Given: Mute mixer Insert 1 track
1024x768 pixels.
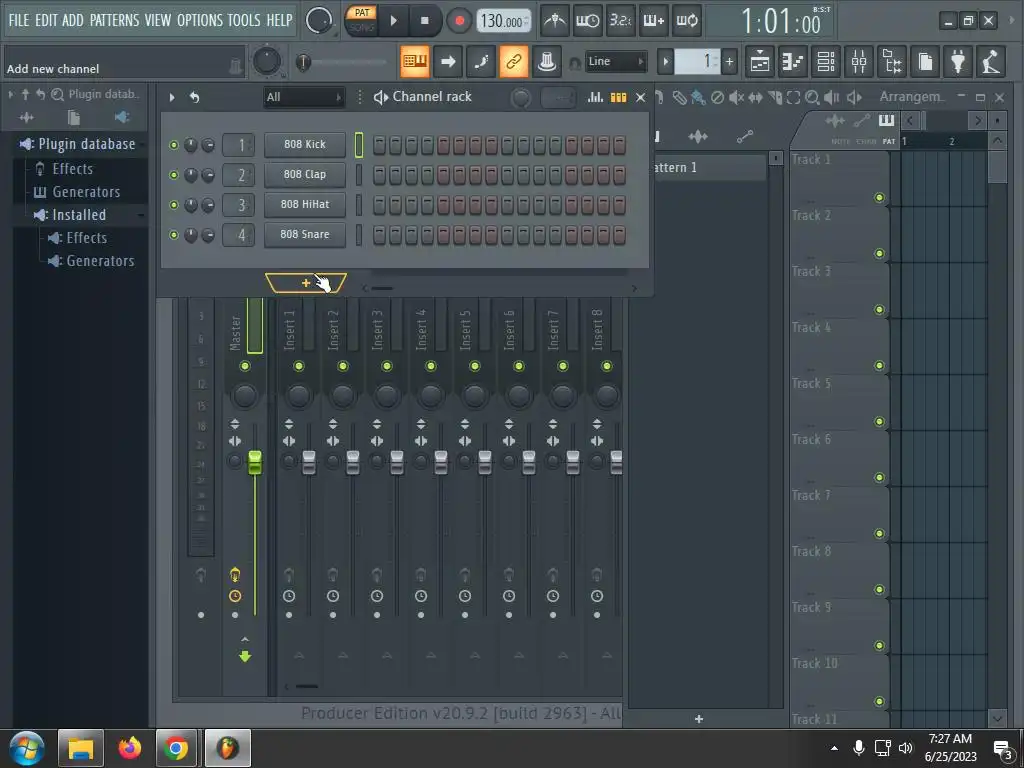Looking at the screenshot, I should click(x=298, y=366).
